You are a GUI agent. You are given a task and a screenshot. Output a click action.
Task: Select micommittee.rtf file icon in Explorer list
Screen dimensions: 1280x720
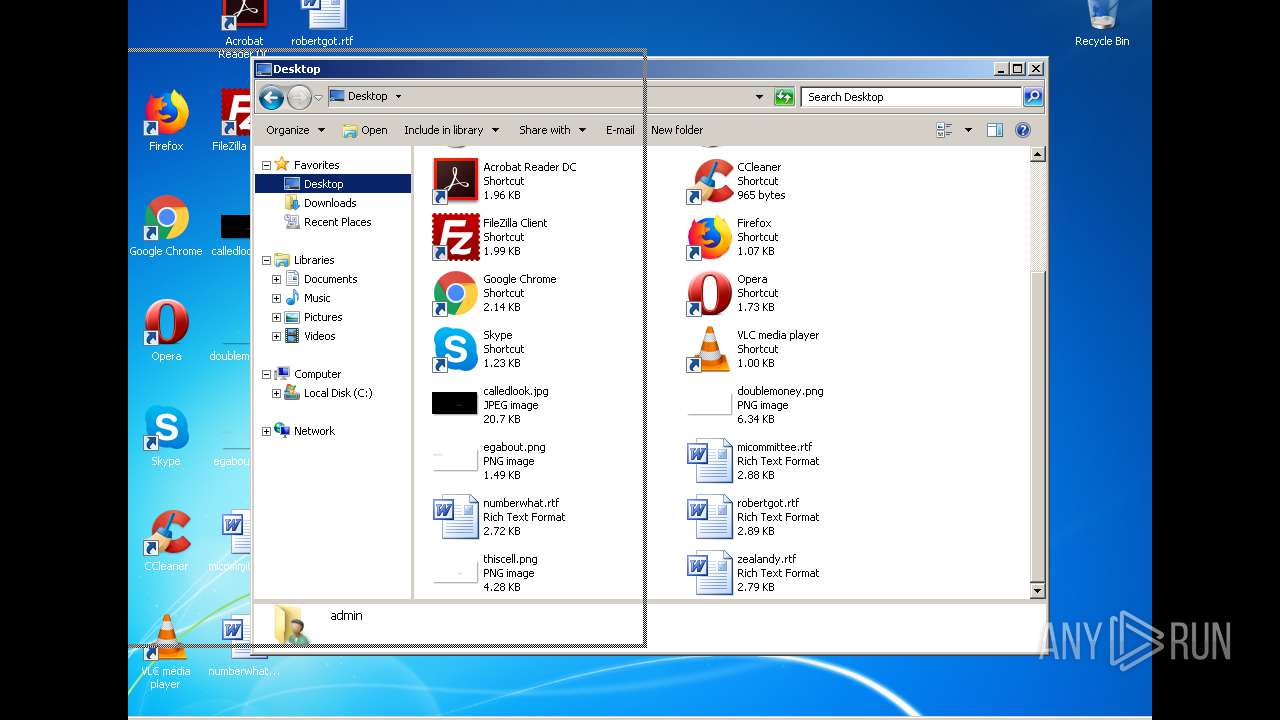pyautogui.click(x=710, y=460)
